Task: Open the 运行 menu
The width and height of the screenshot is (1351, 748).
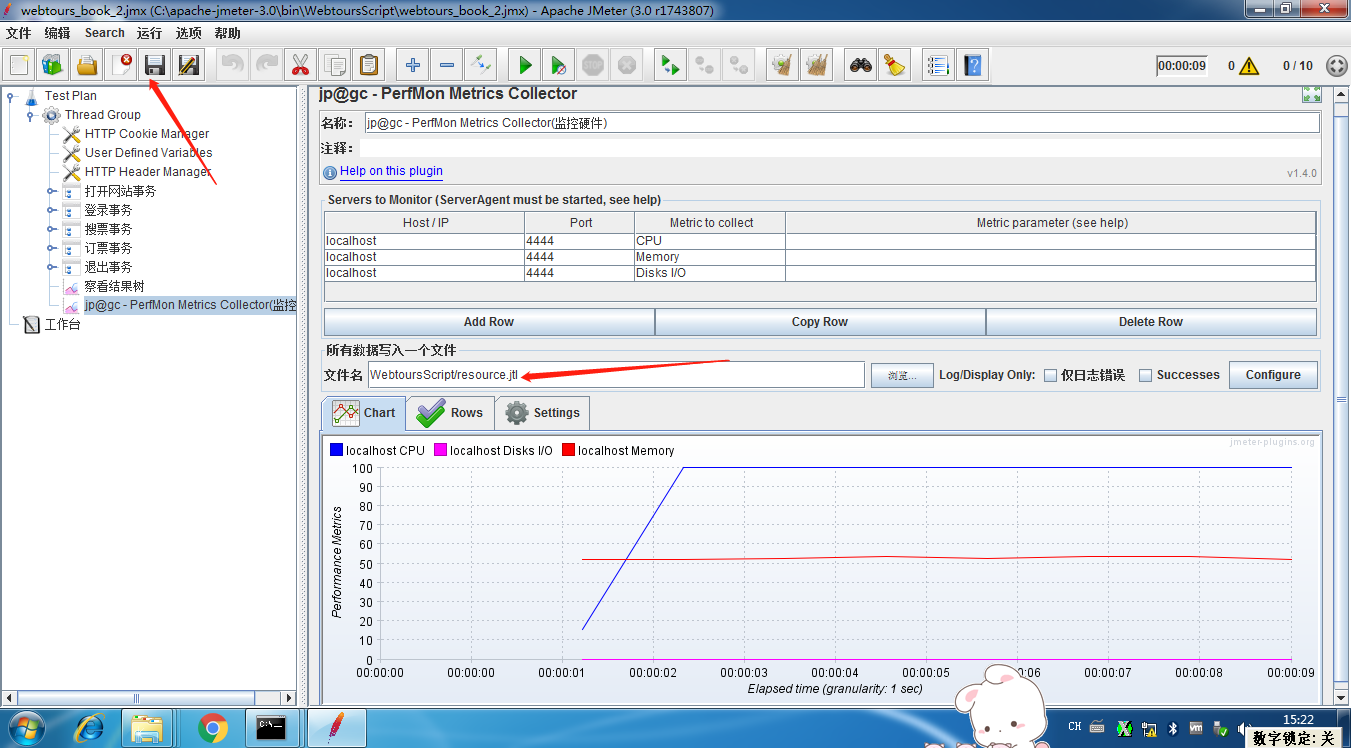Action: (150, 33)
